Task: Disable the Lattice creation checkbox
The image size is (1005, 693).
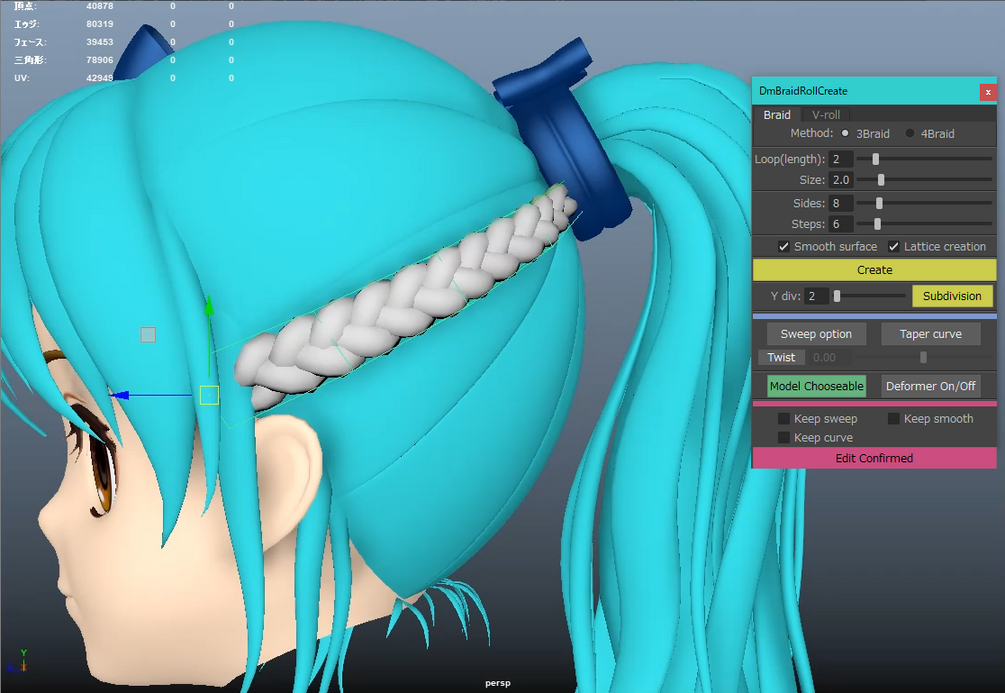Action: pos(893,246)
